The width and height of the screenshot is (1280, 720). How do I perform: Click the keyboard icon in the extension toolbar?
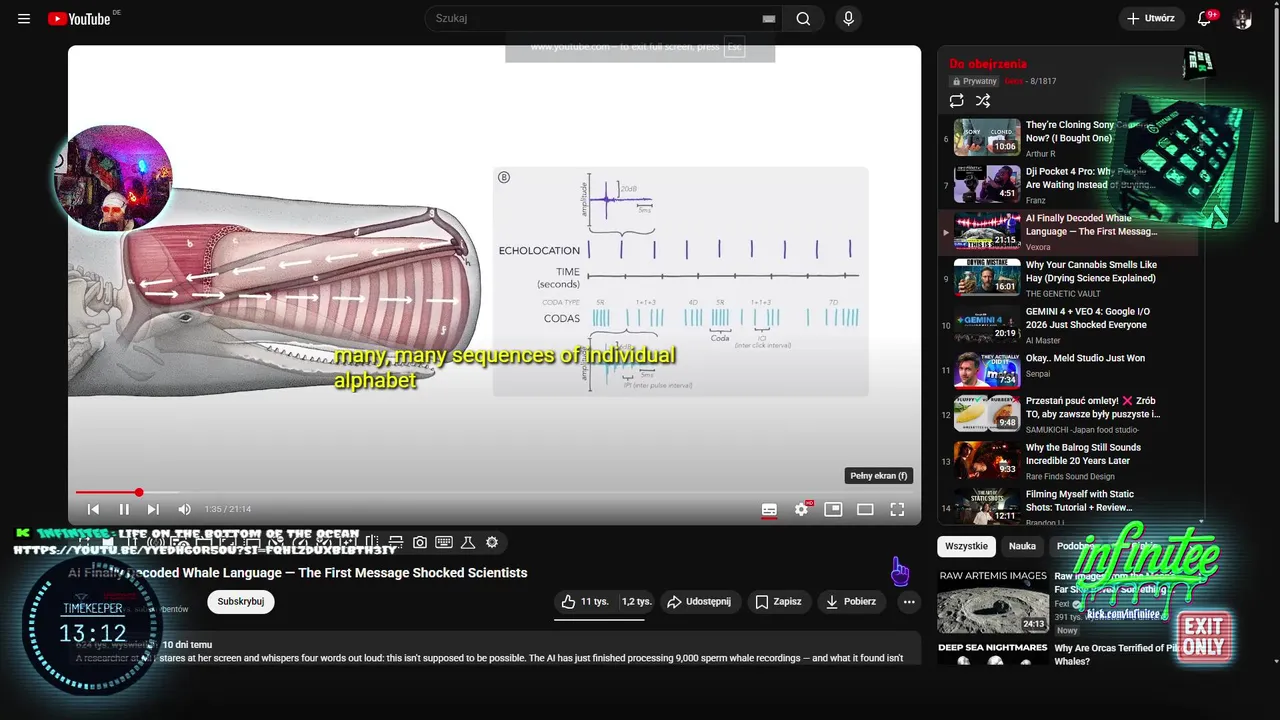[x=443, y=542]
